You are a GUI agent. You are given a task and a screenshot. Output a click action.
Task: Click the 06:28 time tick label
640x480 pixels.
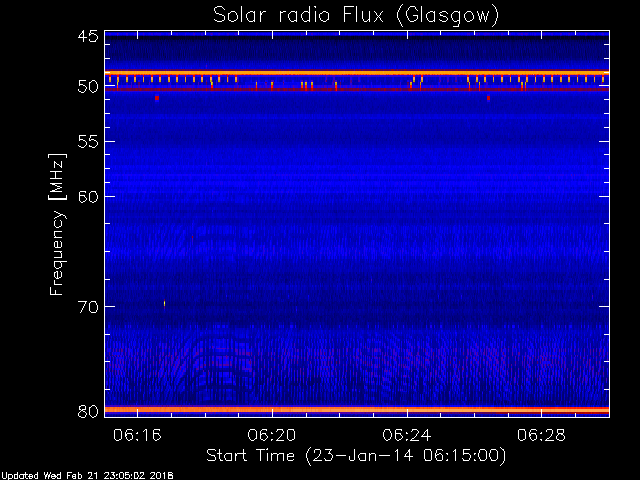(541, 435)
